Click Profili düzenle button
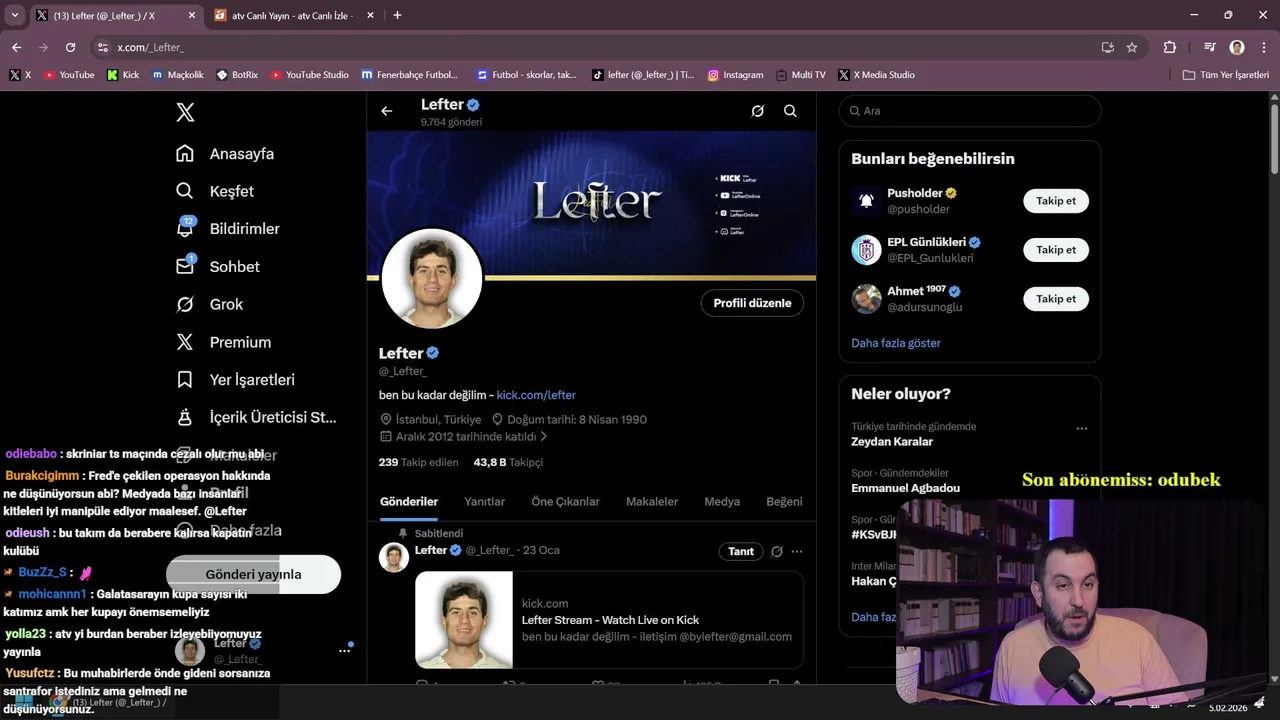This screenshot has width=1280, height=720. click(x=752, y=303)
